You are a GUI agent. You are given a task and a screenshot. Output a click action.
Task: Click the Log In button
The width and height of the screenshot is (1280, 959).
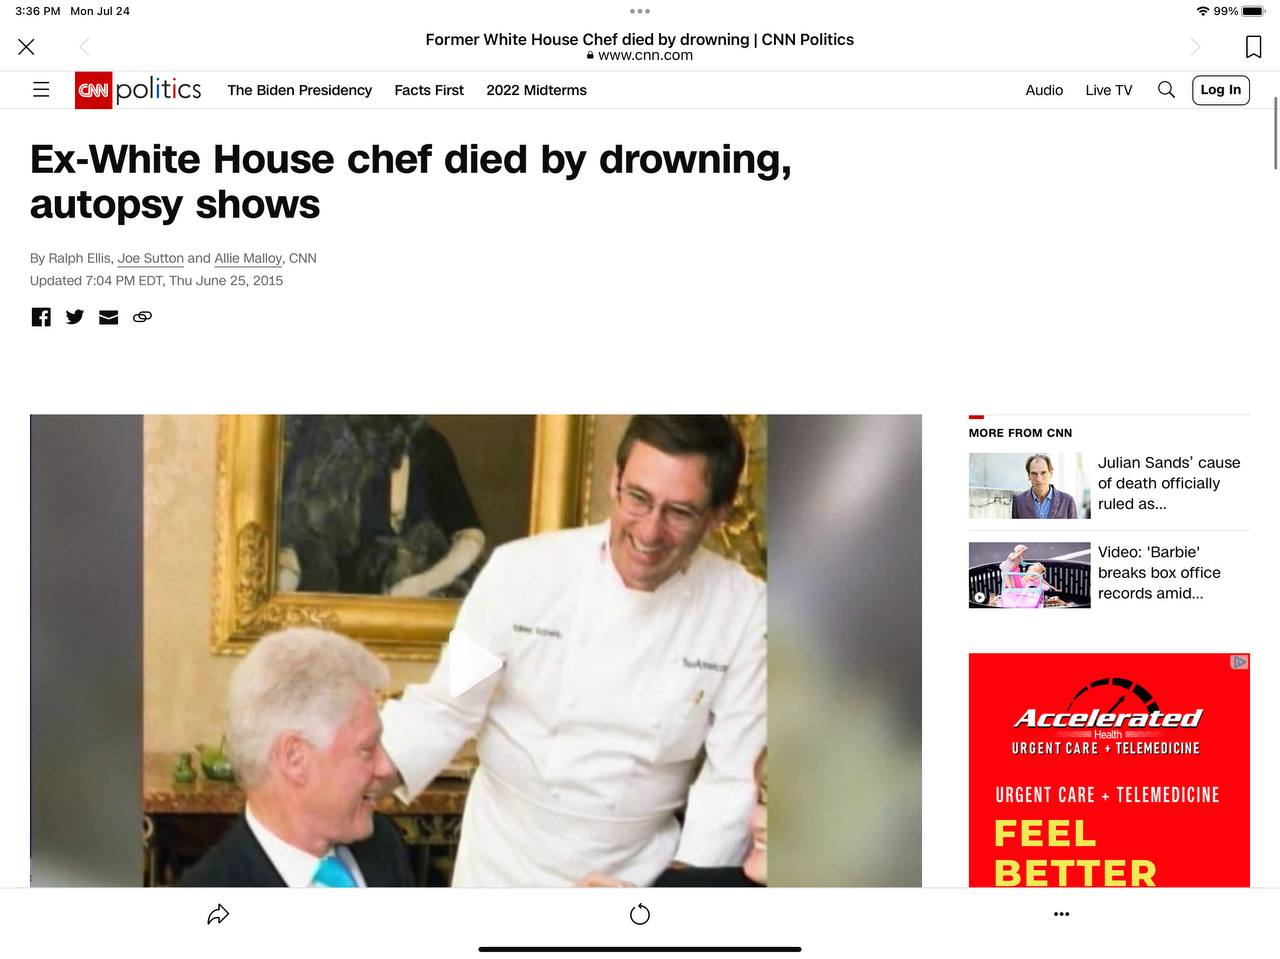tap(1221, 90)
